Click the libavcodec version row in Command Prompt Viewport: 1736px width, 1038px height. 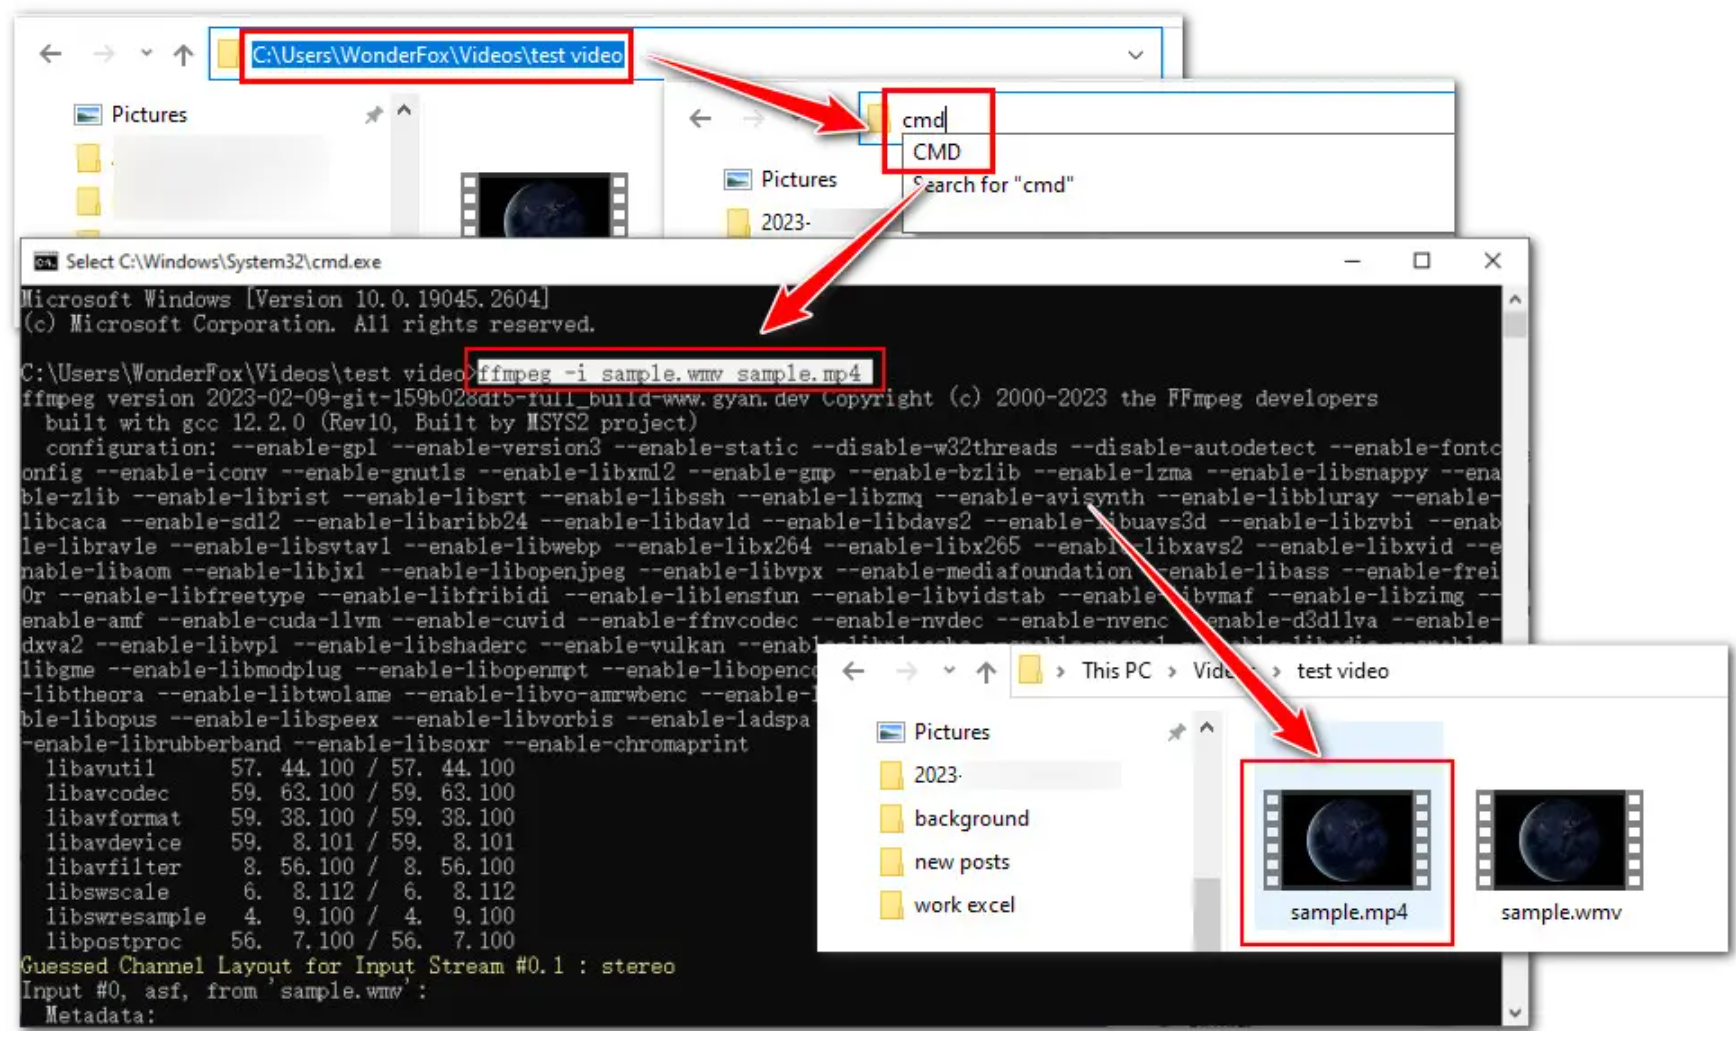pyautogui.click(x=280, y=793)
